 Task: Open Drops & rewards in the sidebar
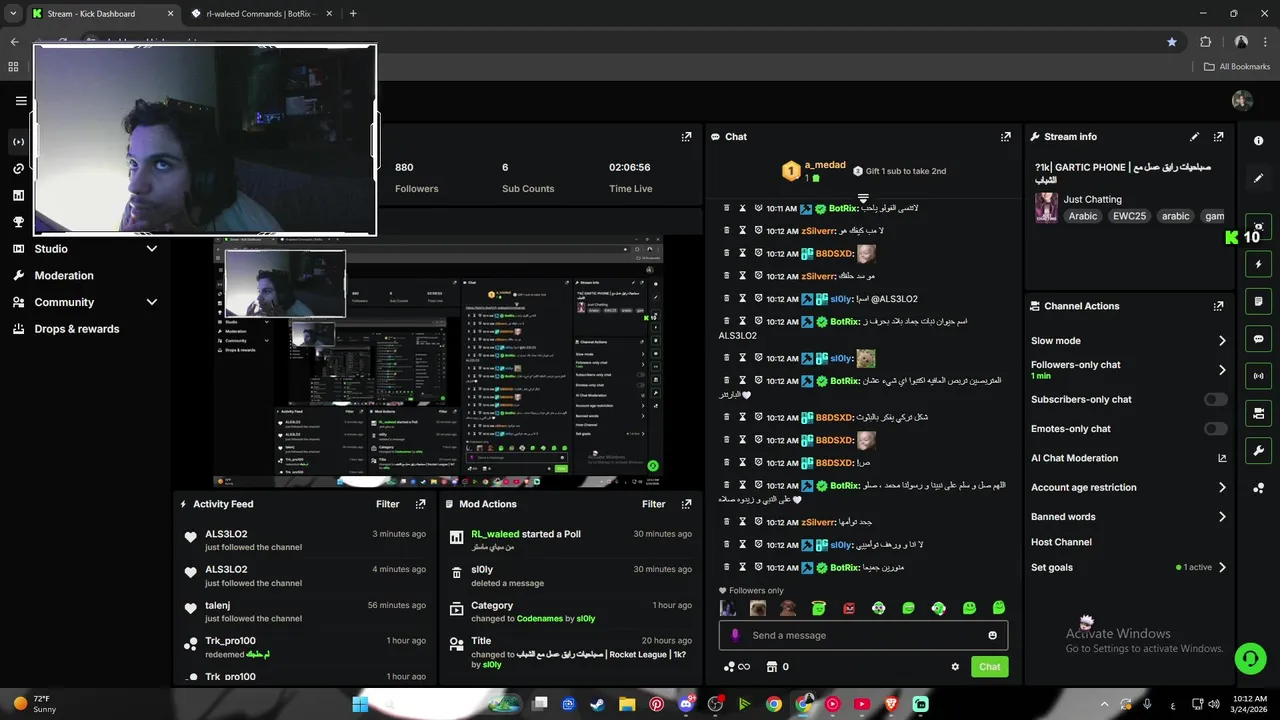pos(77,329)
